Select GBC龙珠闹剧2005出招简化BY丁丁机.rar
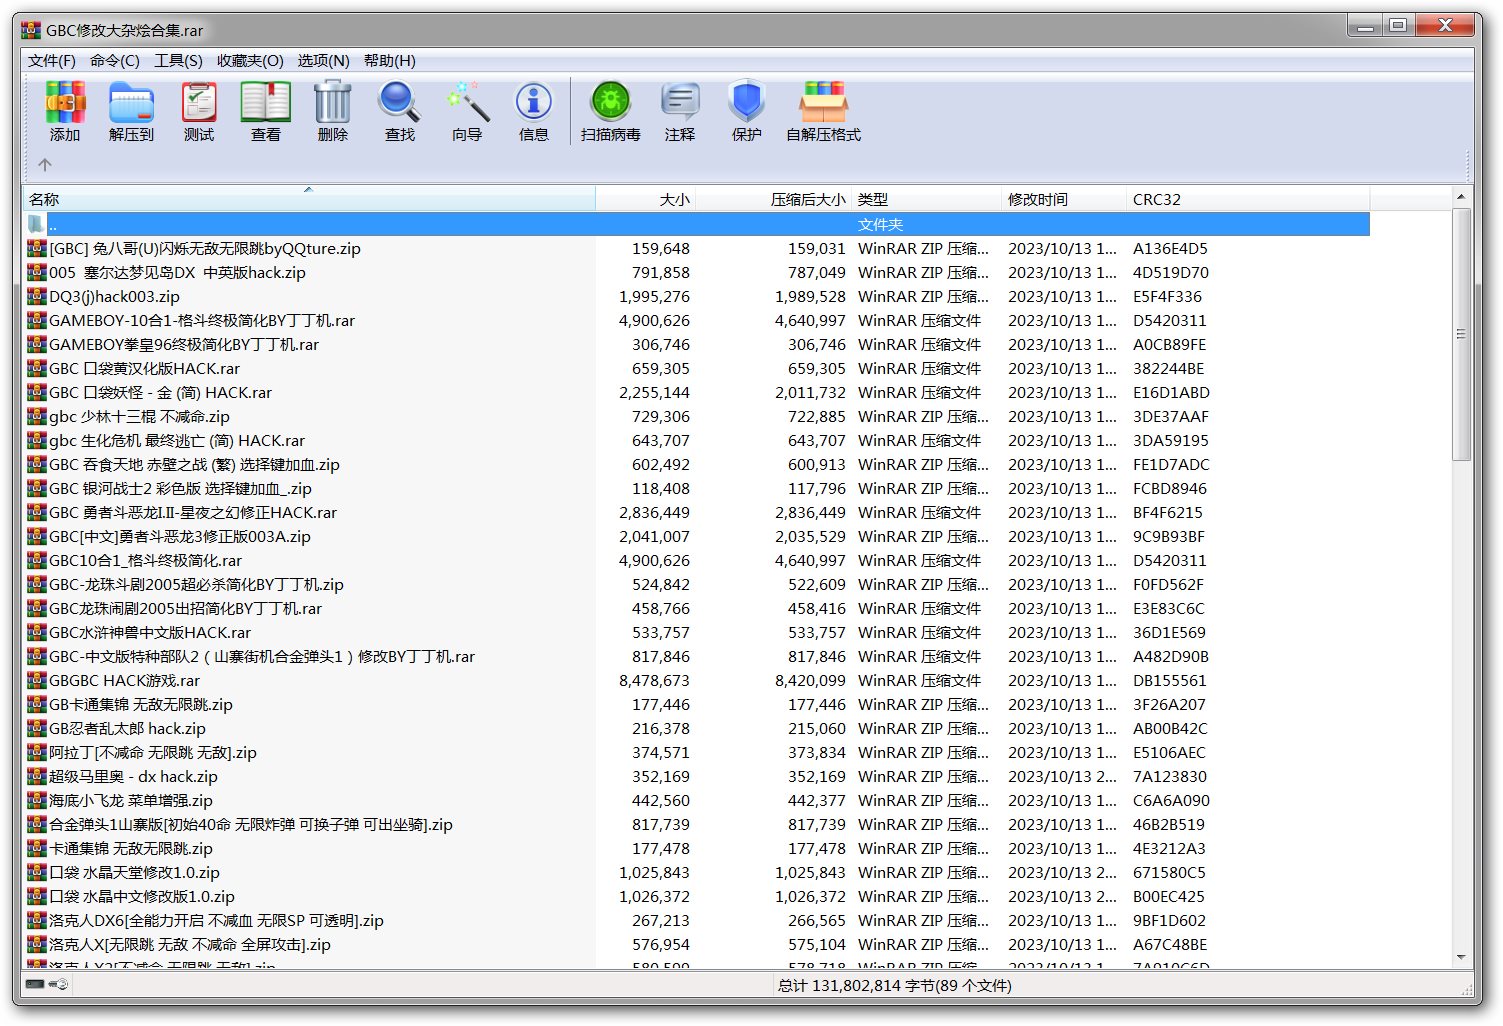 (x=185, y=608)
